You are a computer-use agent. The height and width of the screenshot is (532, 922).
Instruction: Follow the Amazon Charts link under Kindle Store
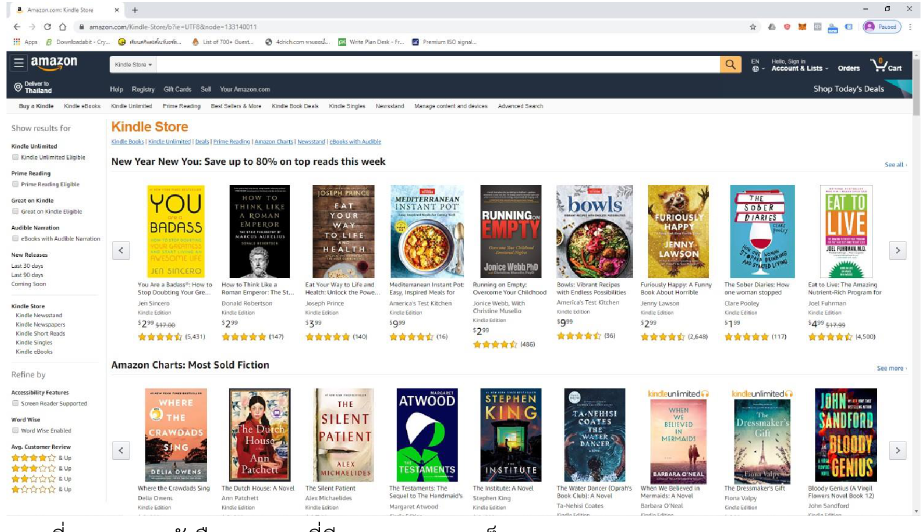point(273,142)
